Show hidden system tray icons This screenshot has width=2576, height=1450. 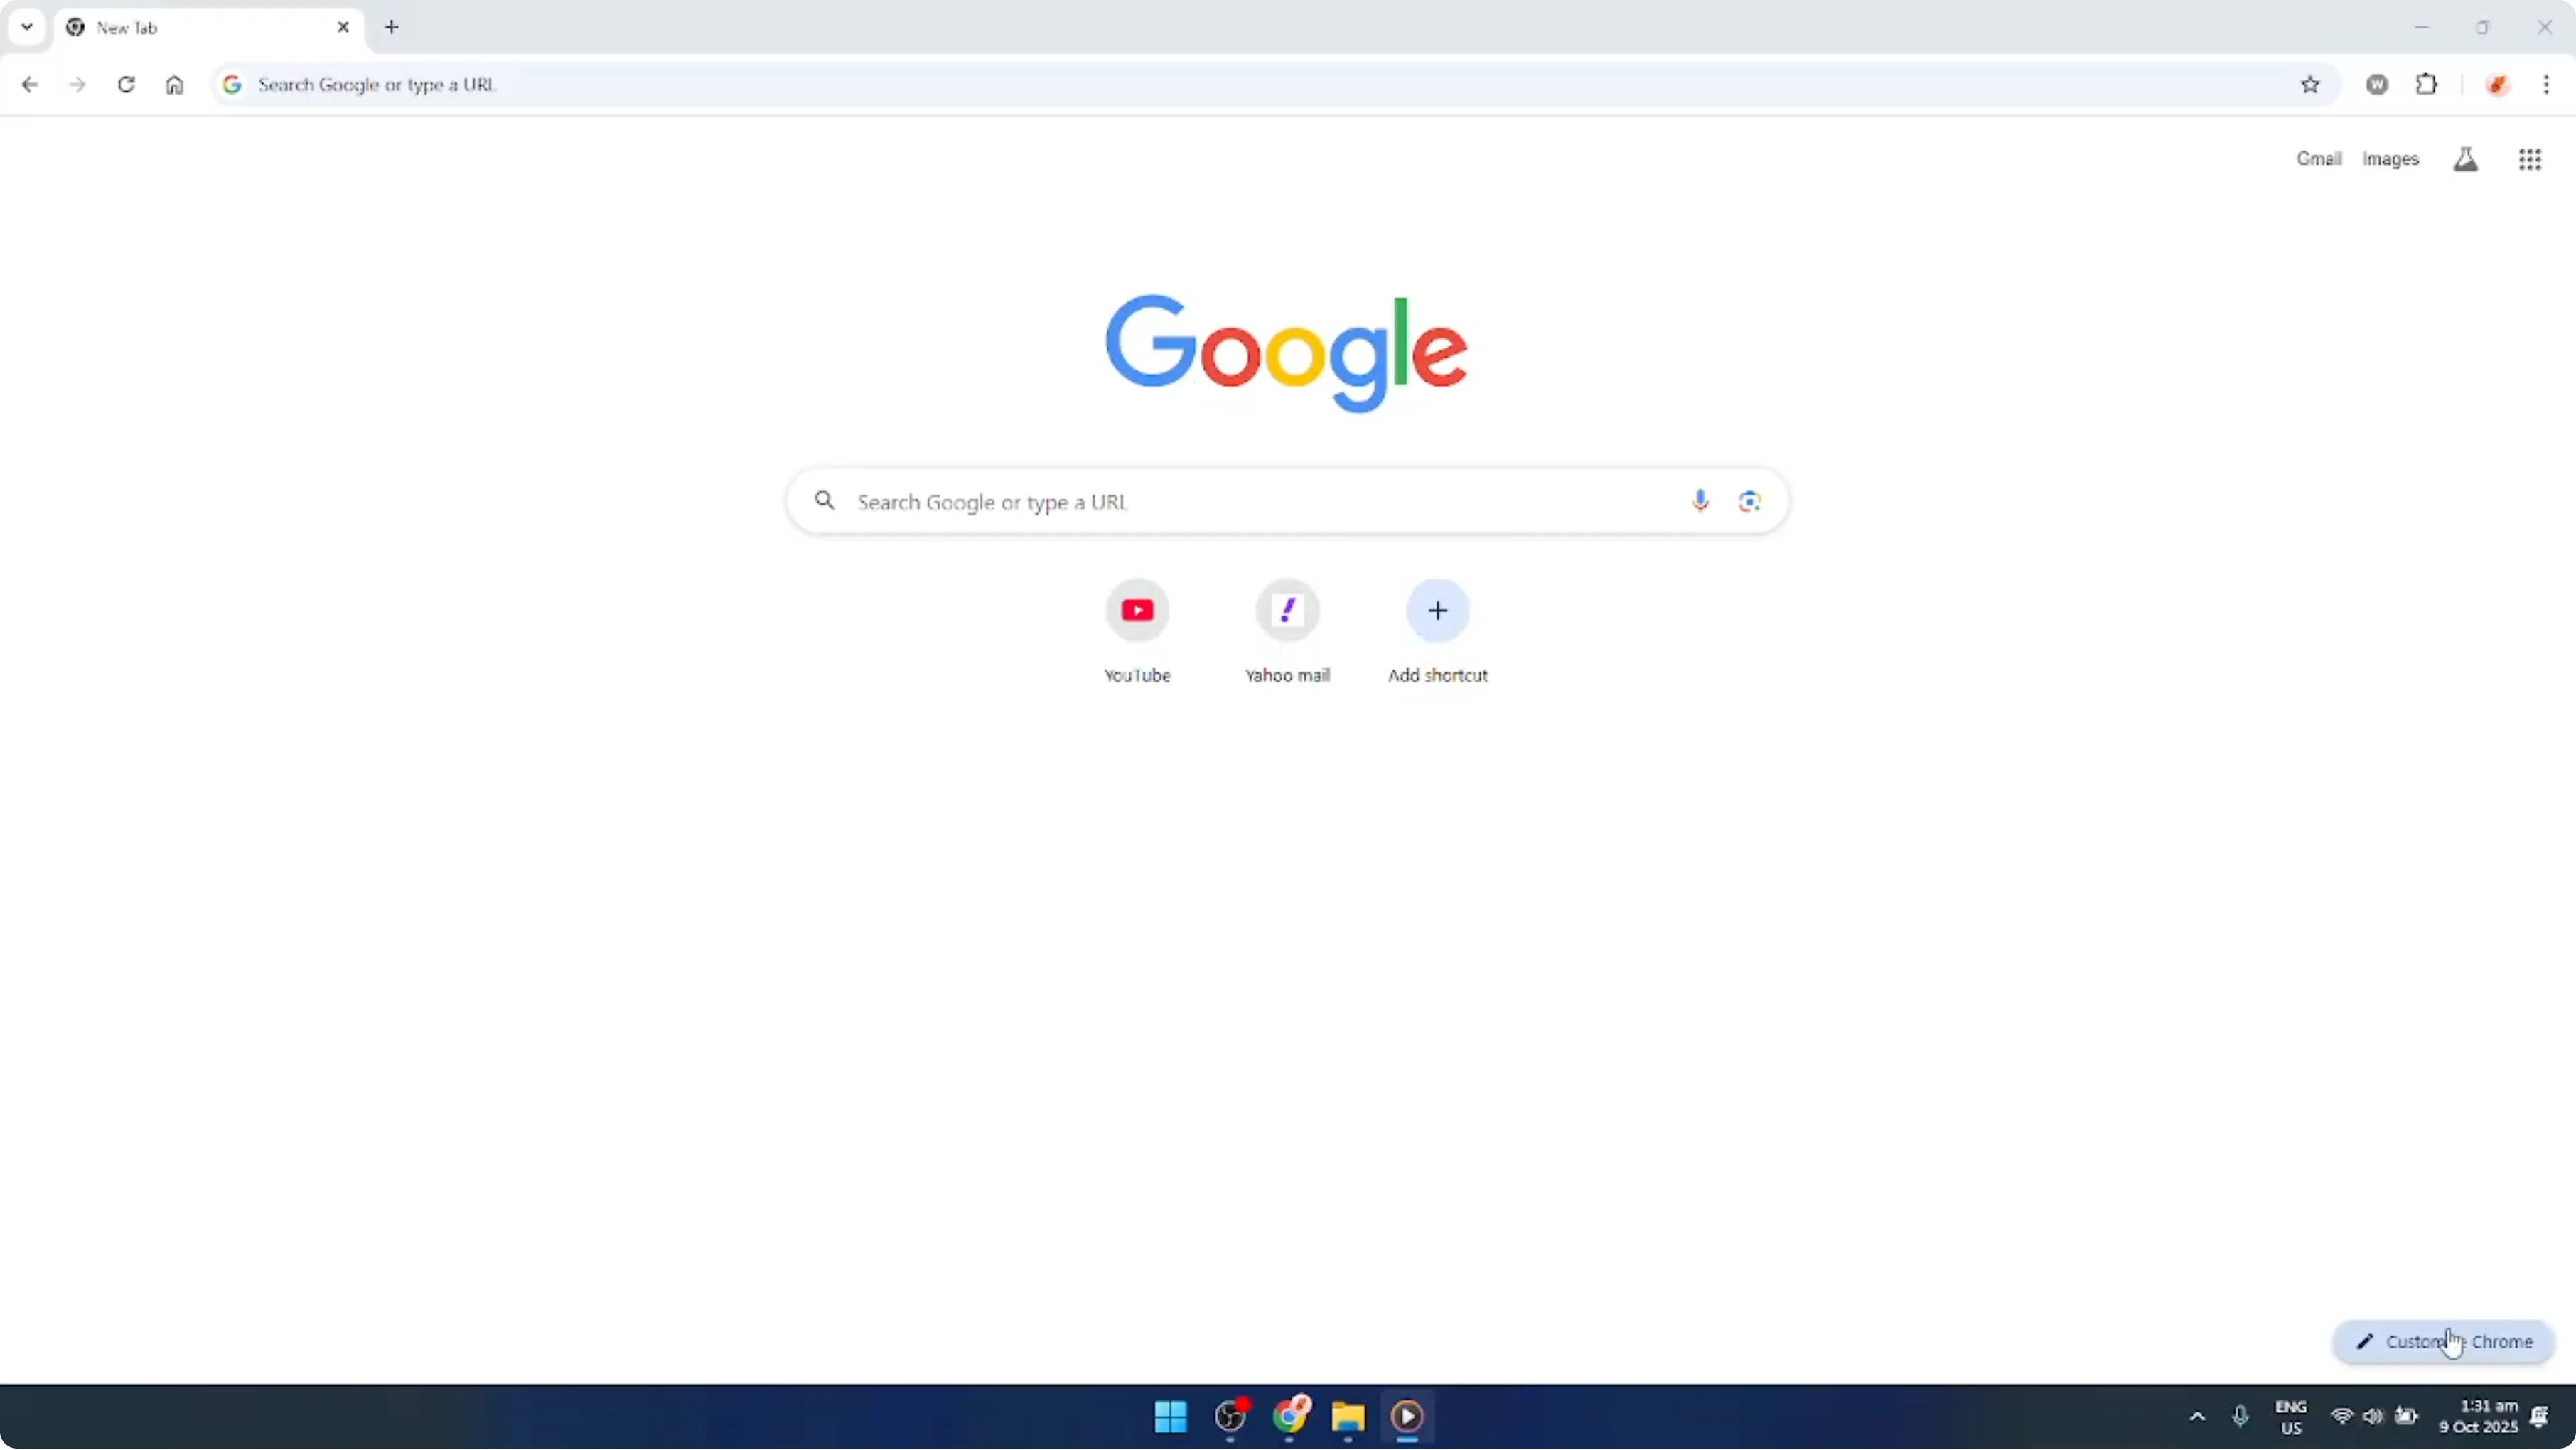(2197, 1417)
